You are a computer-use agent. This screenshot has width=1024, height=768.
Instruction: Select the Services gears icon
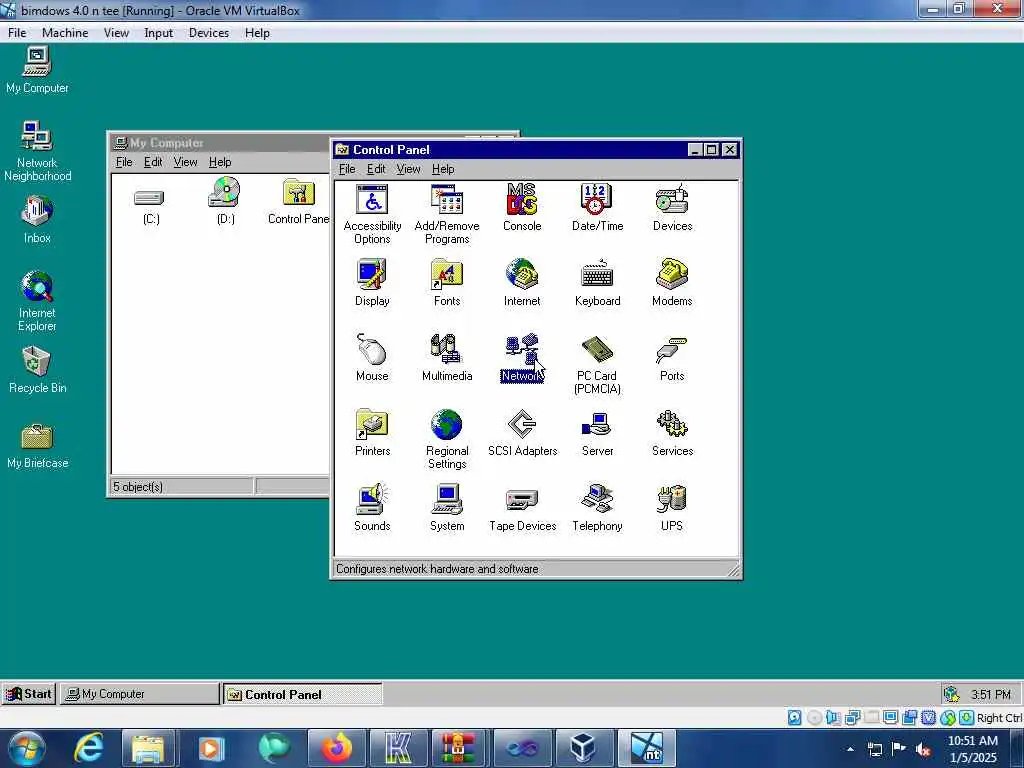pyautogui.click(x=672, y=432)
